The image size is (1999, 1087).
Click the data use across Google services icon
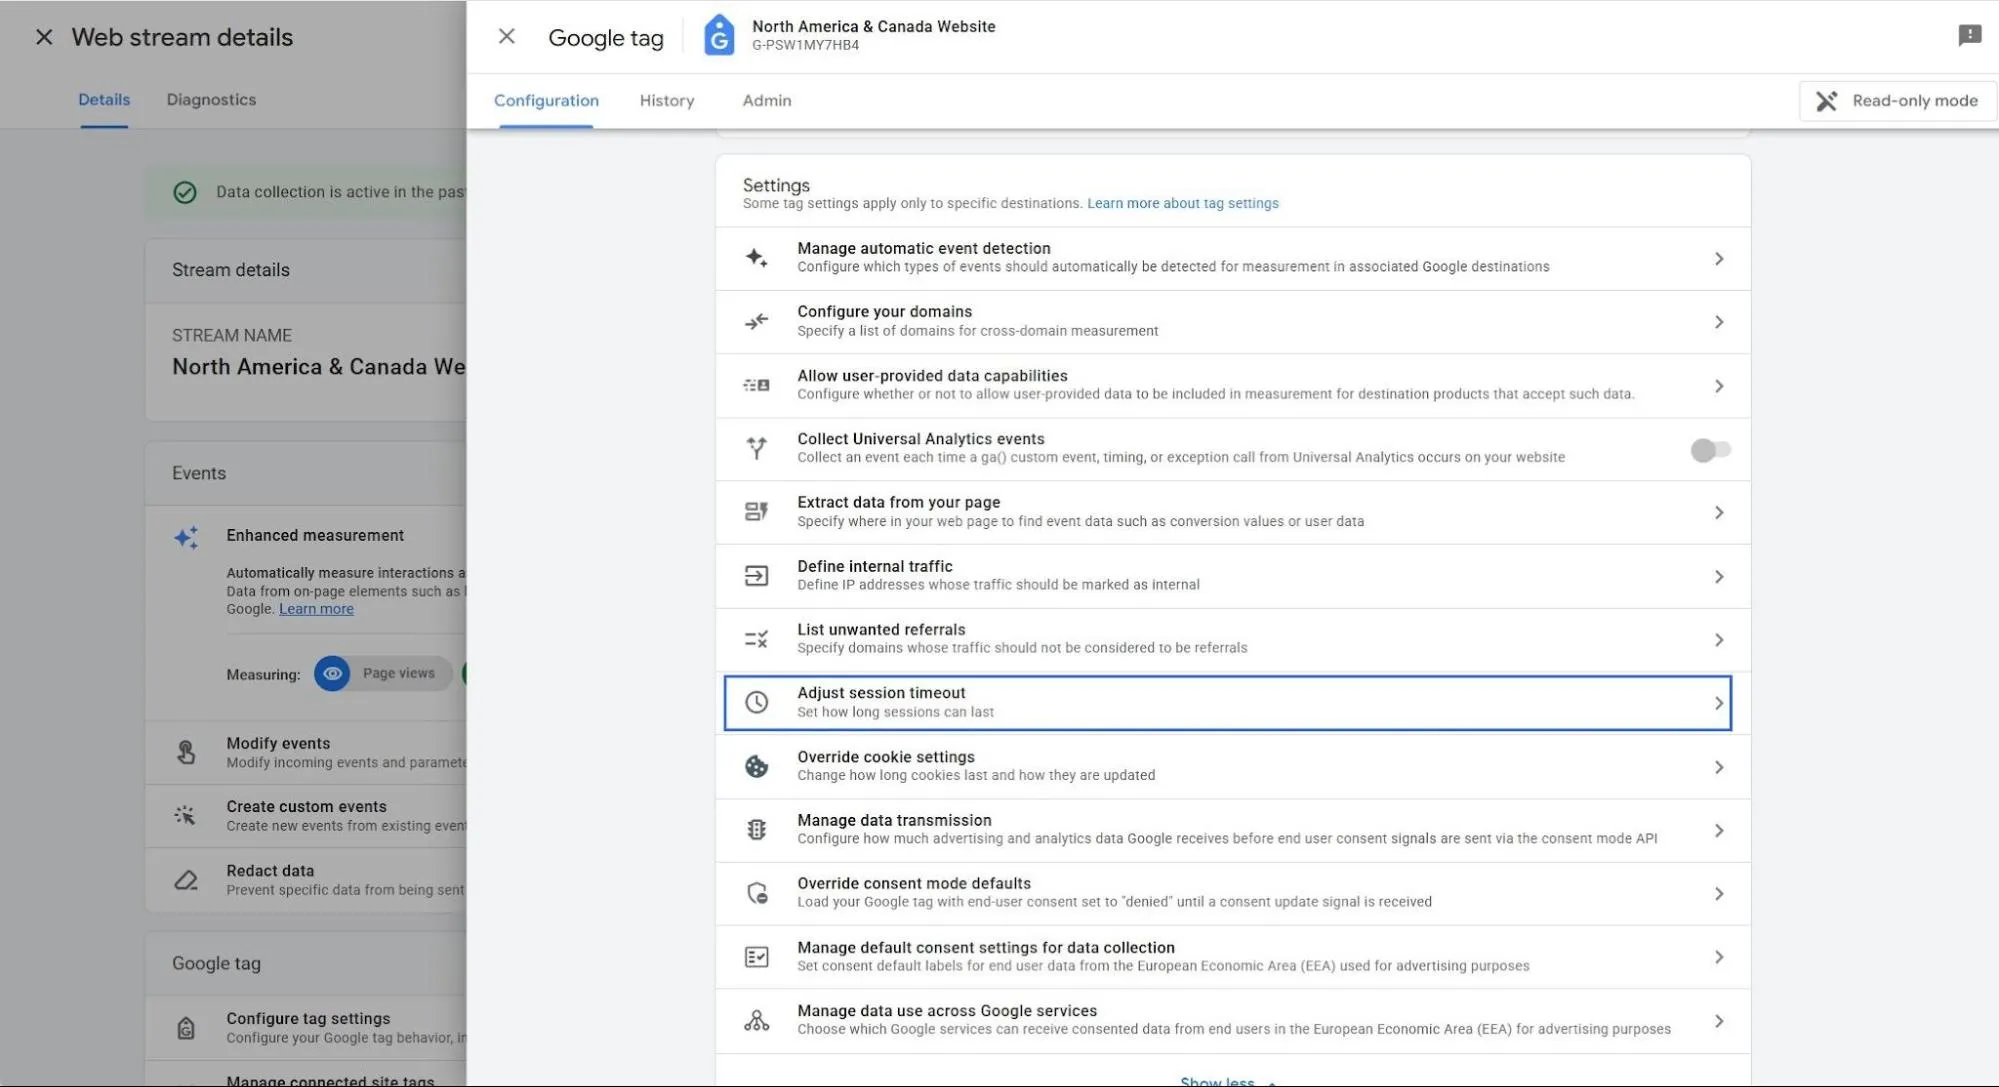757,1021
